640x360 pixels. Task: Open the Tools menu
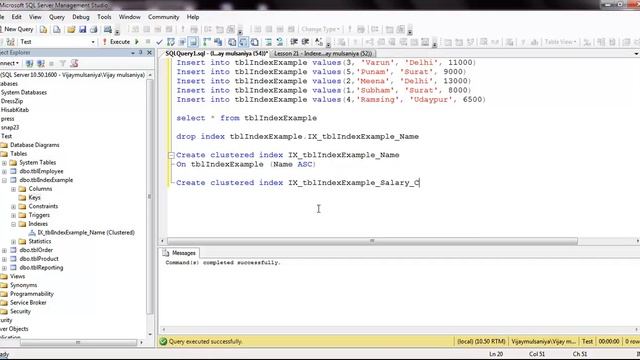[x=104, y=17]
